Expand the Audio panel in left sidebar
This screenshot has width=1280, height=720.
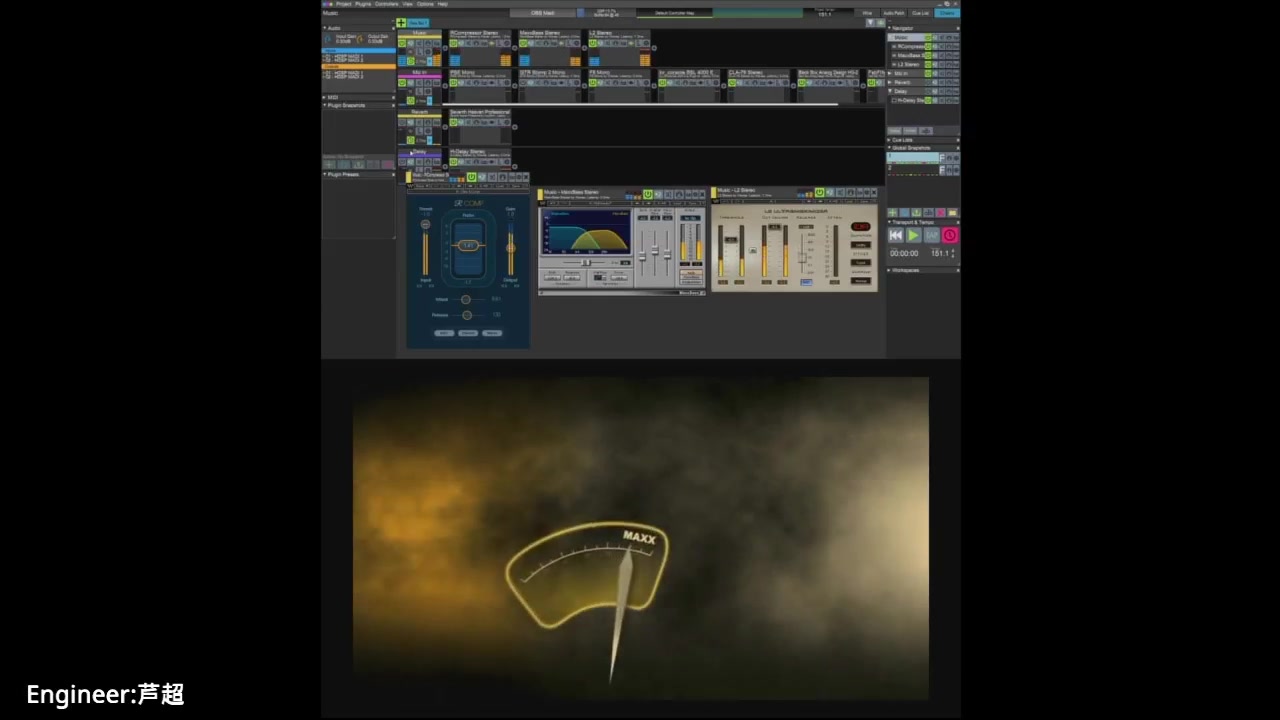click(x=324, y=28)
